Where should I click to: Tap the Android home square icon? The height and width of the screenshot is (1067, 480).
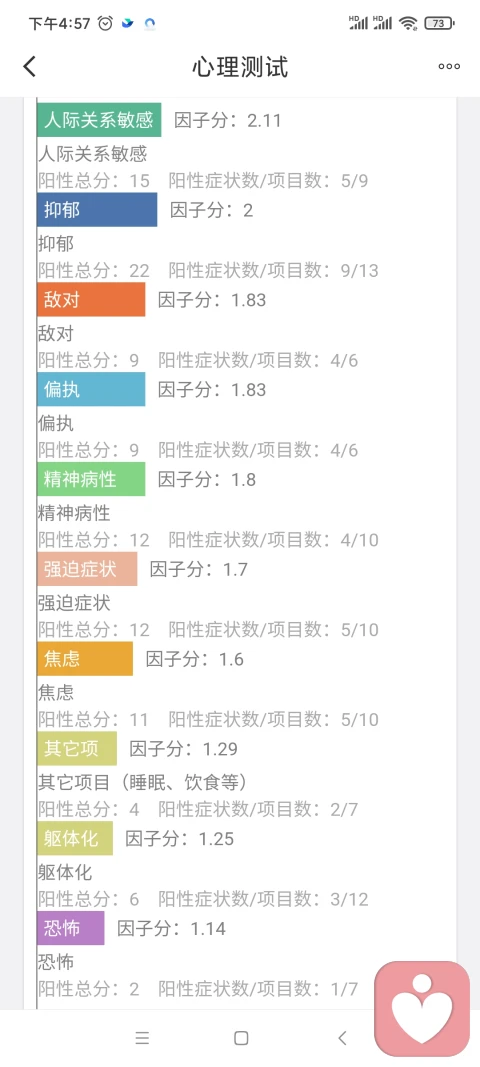pos(241,1038)
